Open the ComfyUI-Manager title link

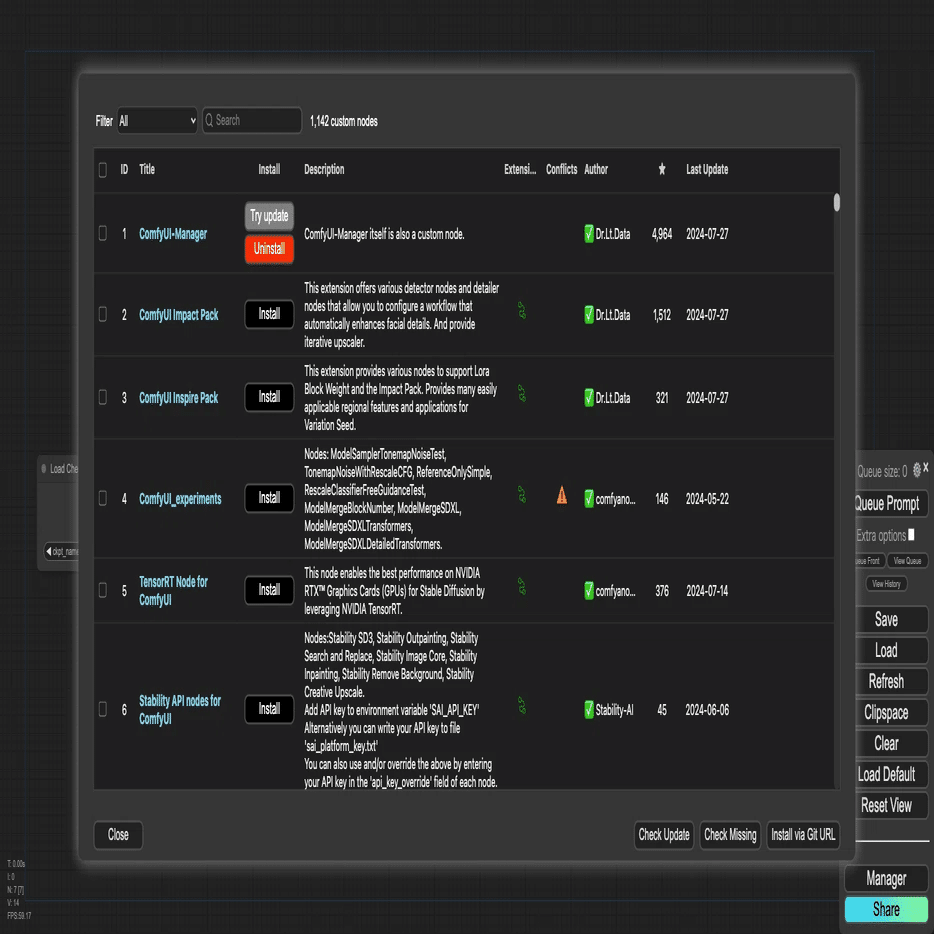[x=173, y=234]
